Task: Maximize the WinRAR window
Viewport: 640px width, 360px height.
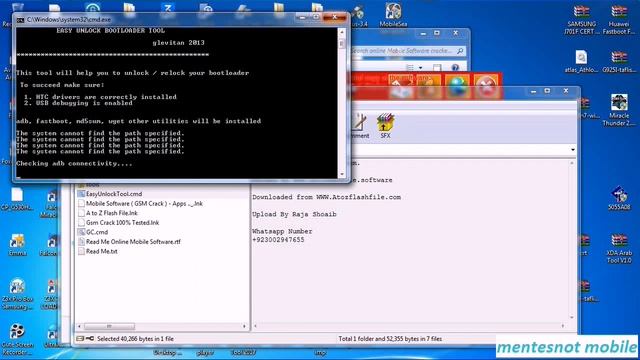Action: (x=547, y=91)
